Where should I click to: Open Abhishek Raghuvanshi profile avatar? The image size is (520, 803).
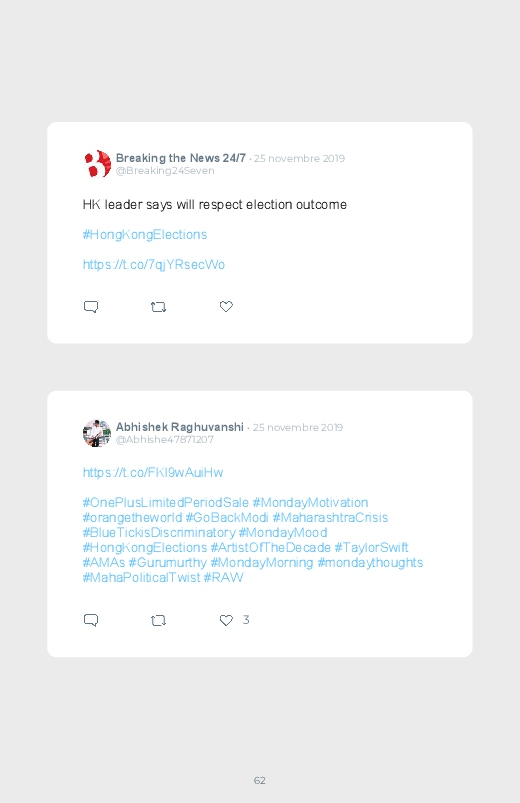(97, 433)
